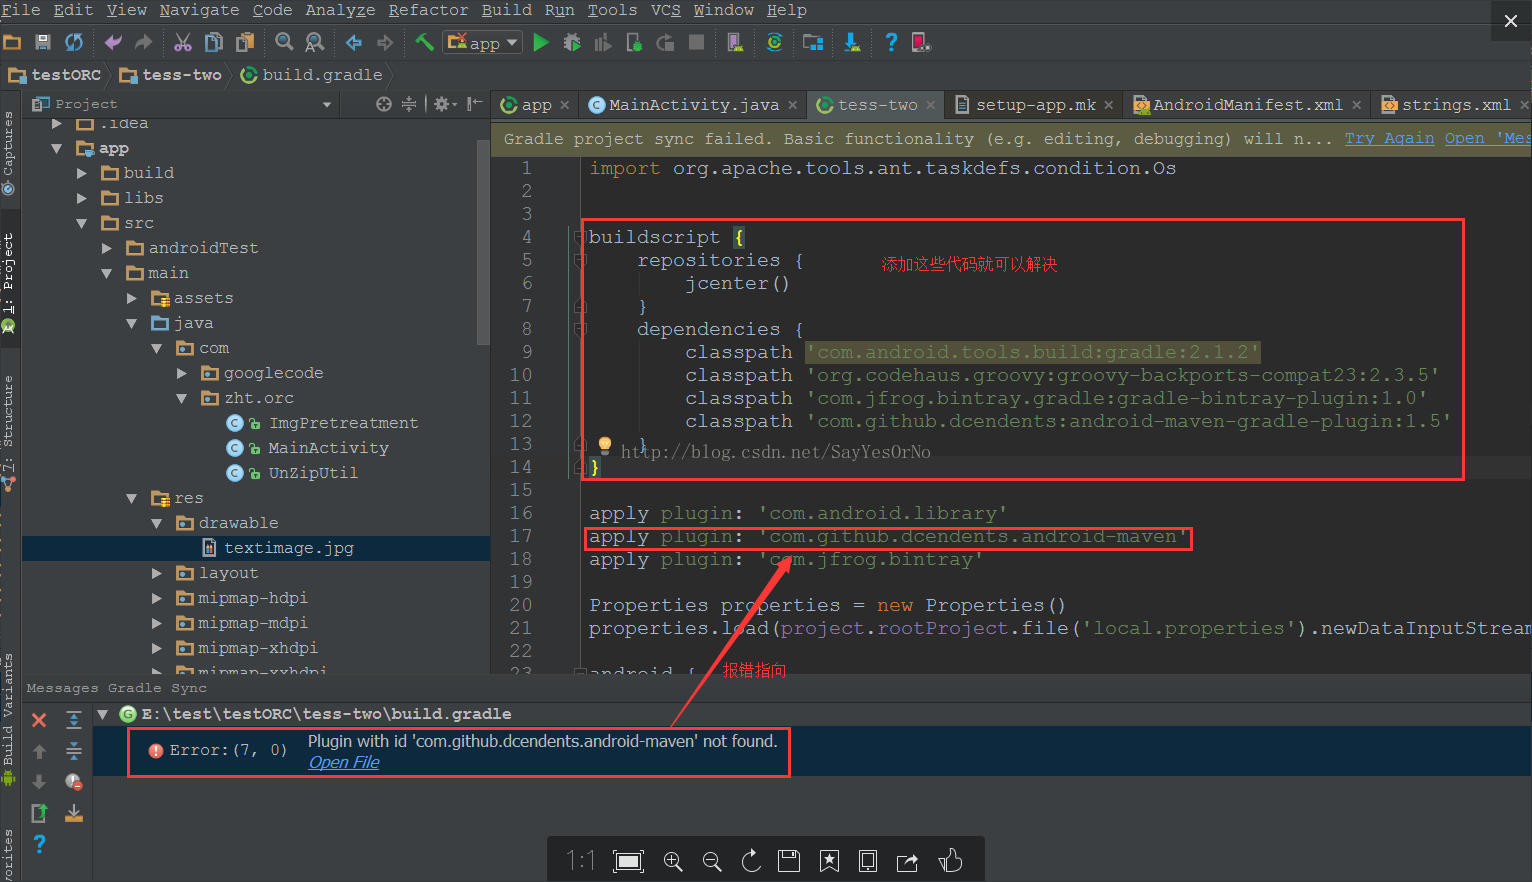The image size is (1532, 882).
Task: Open the Refactor menu
Action: tap(428, 10)
